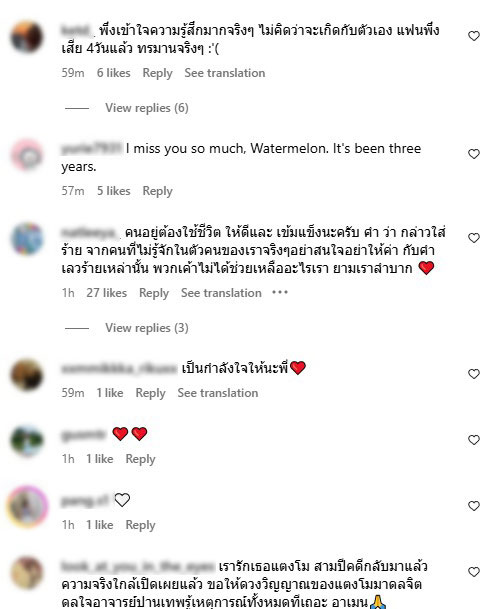The width and height of the screenshot is (490, 609).
Task: Reply to the Watermelon comment
Action: [157, 191]
